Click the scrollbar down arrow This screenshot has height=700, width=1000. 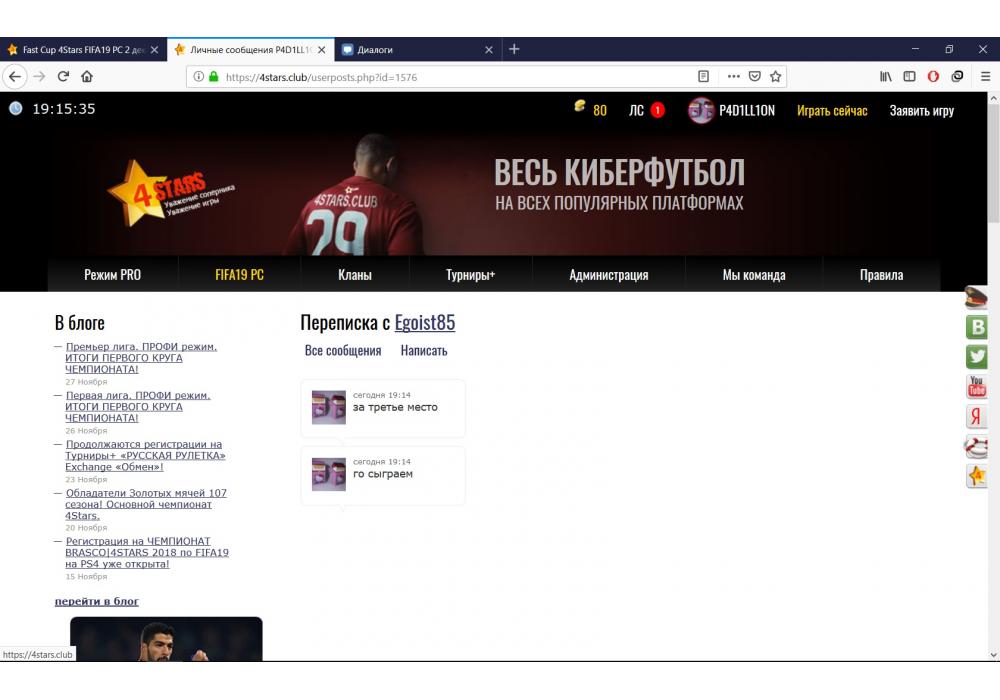[993, 655]
